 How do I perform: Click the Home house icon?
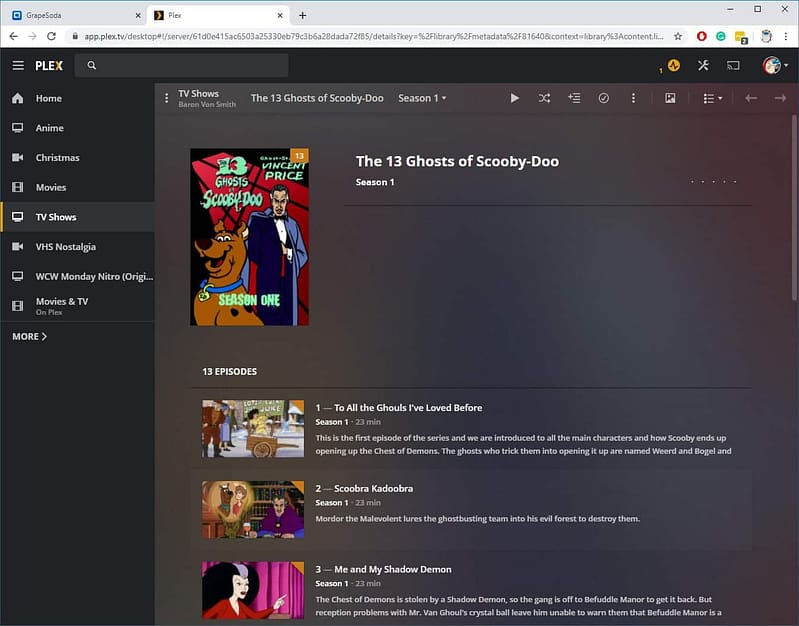18,98
